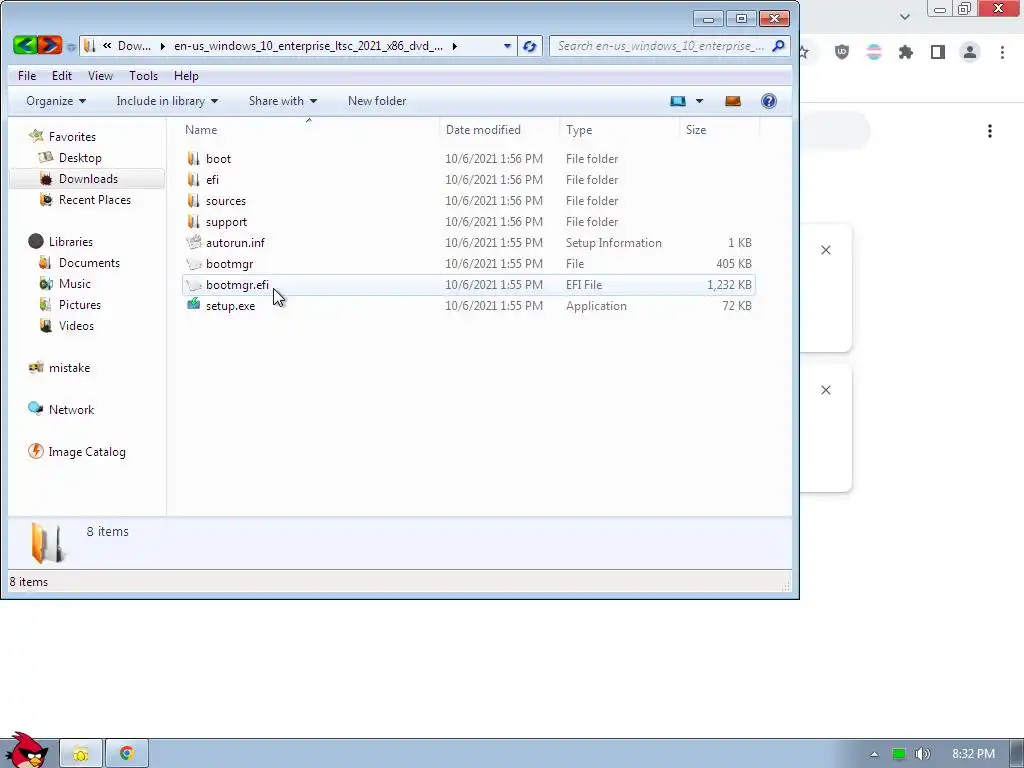Open the address bar history dropdown
The width and height of the screenshot is (1024, 768).
507,46
